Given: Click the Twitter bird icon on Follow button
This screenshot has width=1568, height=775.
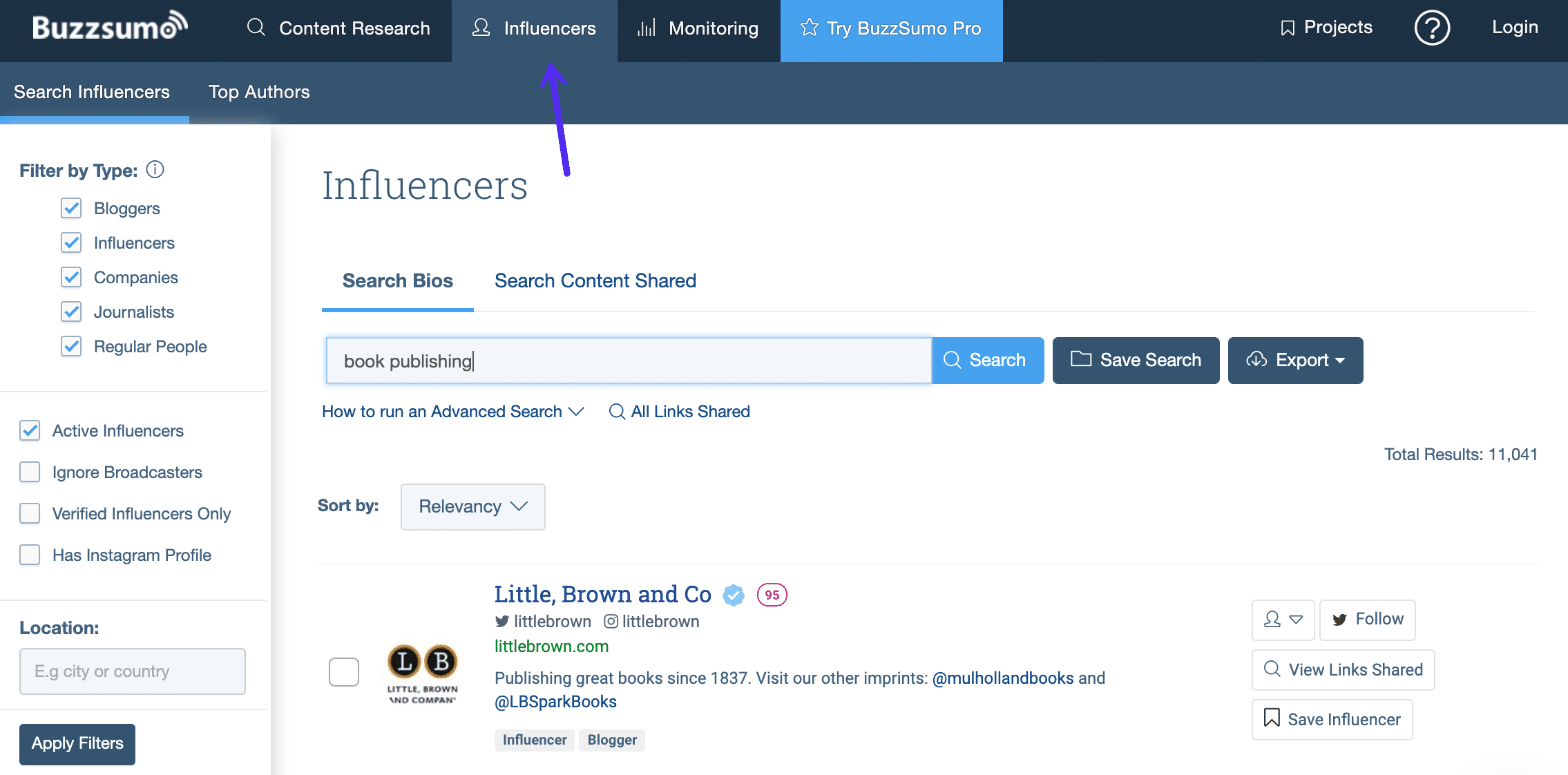Looking at the screenshot, I should pos(1340,619).
